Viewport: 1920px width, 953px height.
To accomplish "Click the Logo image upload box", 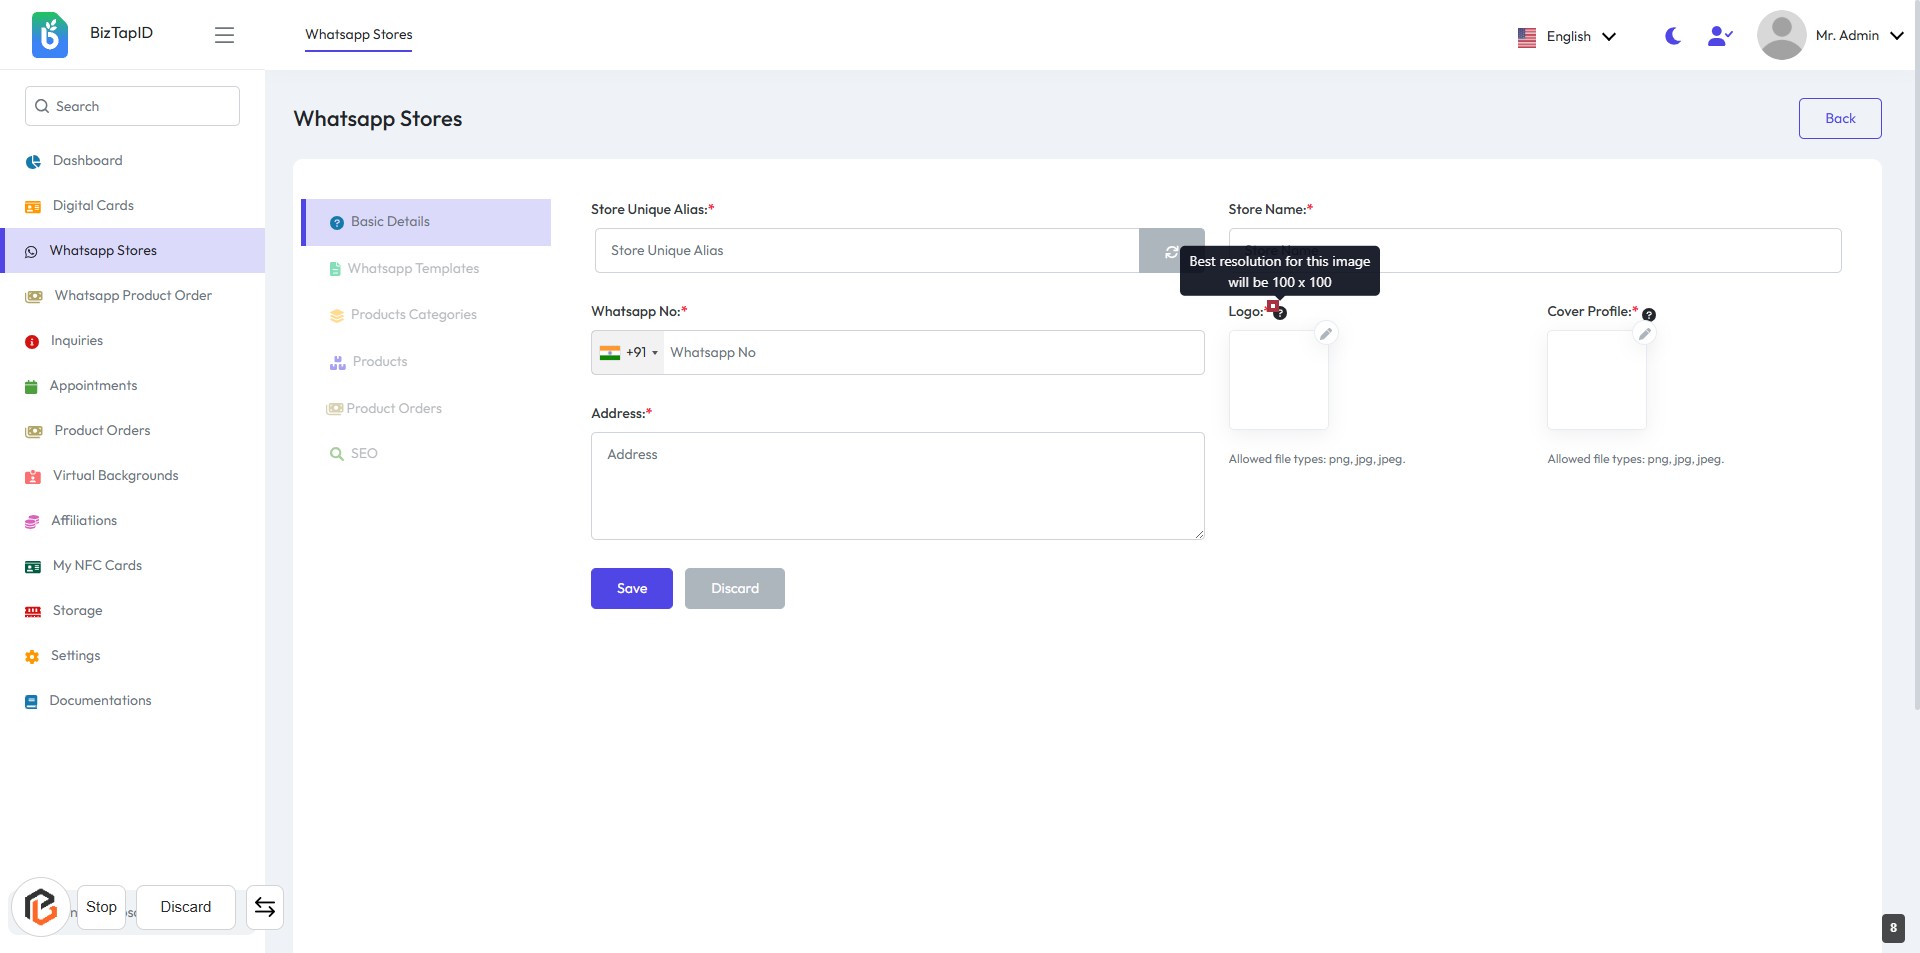I will [1278, 381].
